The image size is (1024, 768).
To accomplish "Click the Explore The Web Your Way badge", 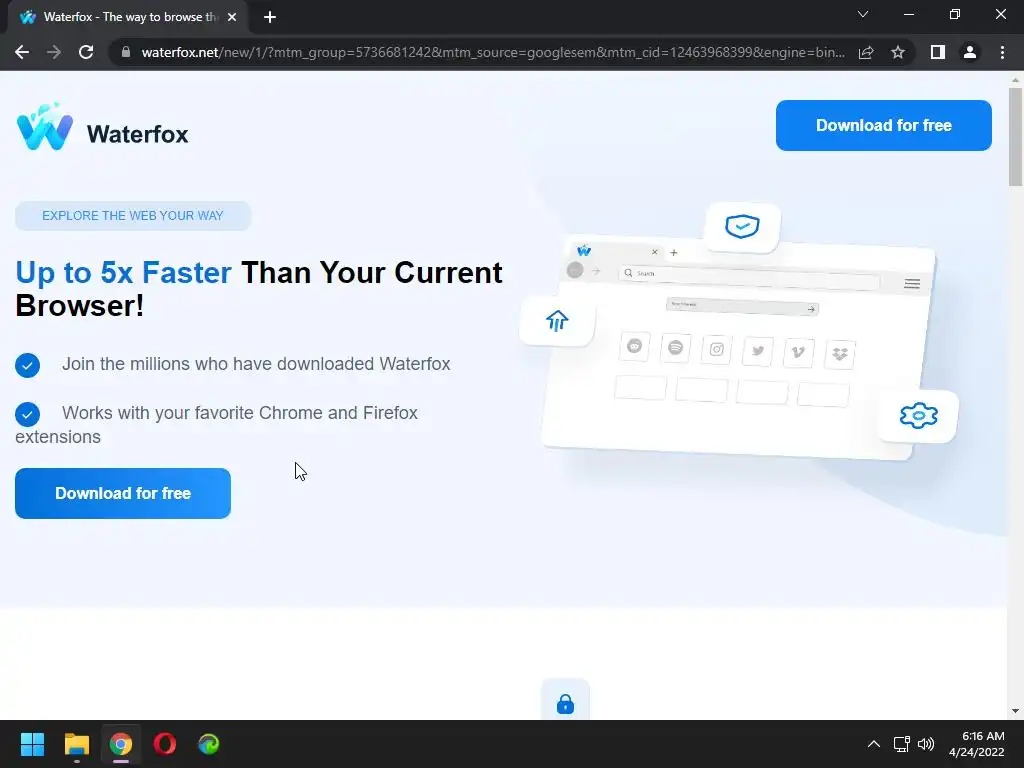I will pyautogui.click(x=133, y=216).
